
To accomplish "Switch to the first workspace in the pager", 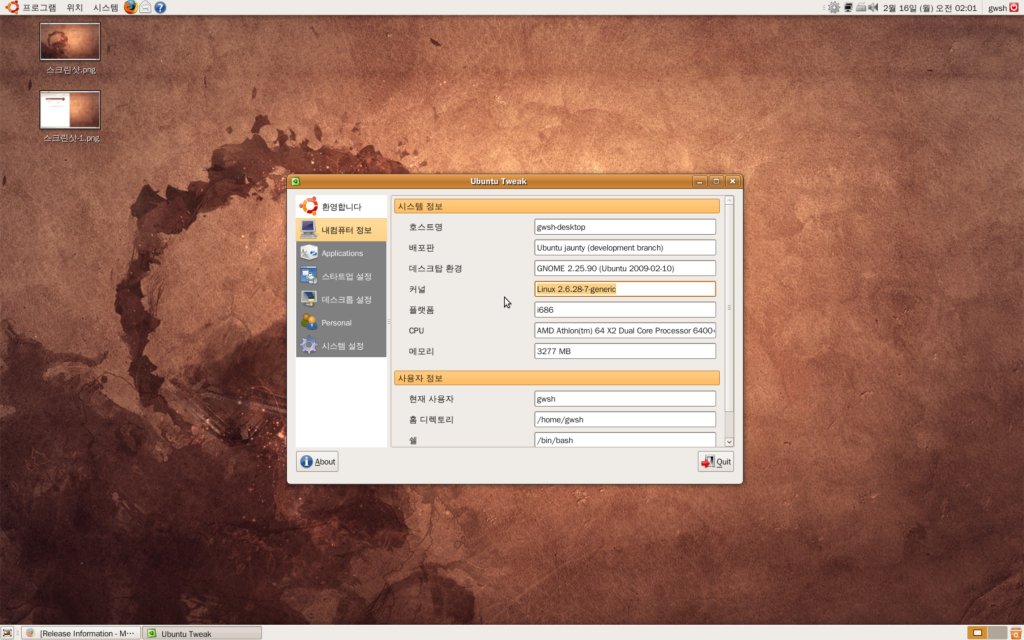I will click(977, 633).
